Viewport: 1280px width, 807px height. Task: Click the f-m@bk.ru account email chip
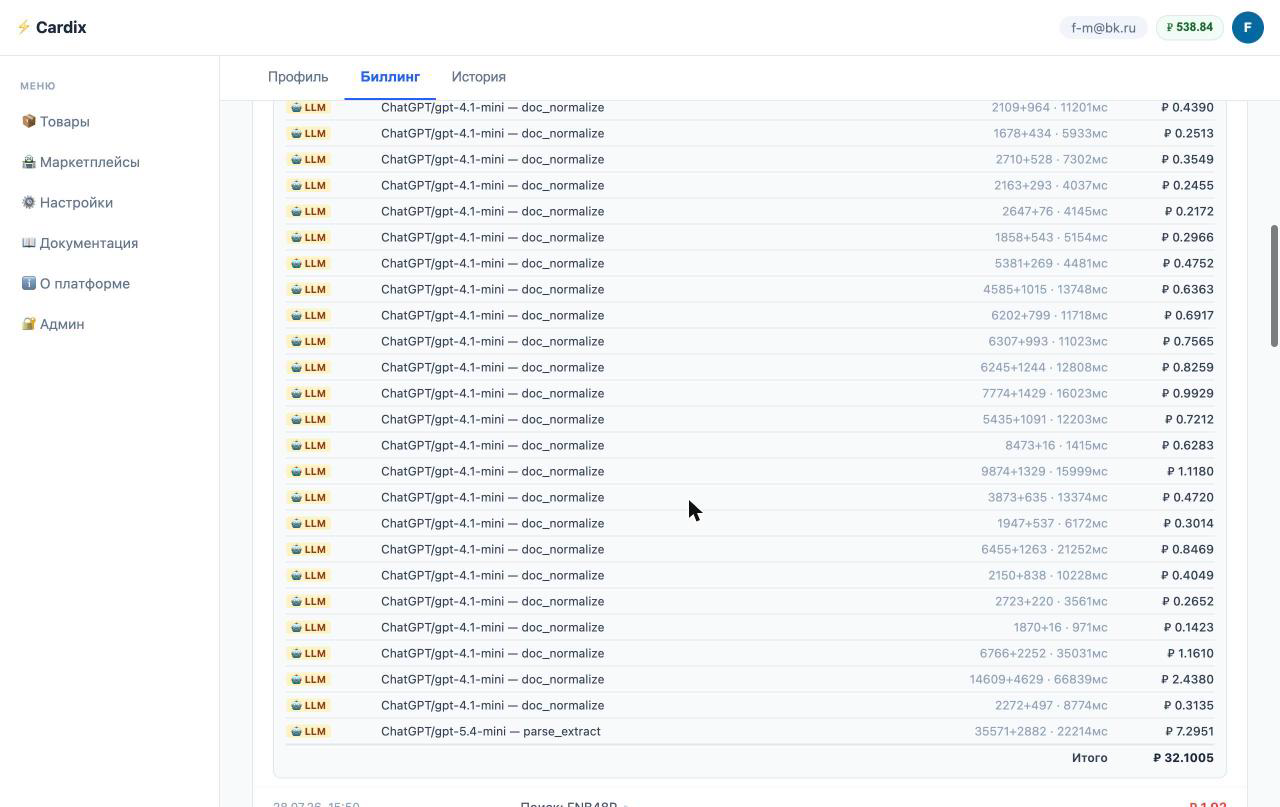1103,27
